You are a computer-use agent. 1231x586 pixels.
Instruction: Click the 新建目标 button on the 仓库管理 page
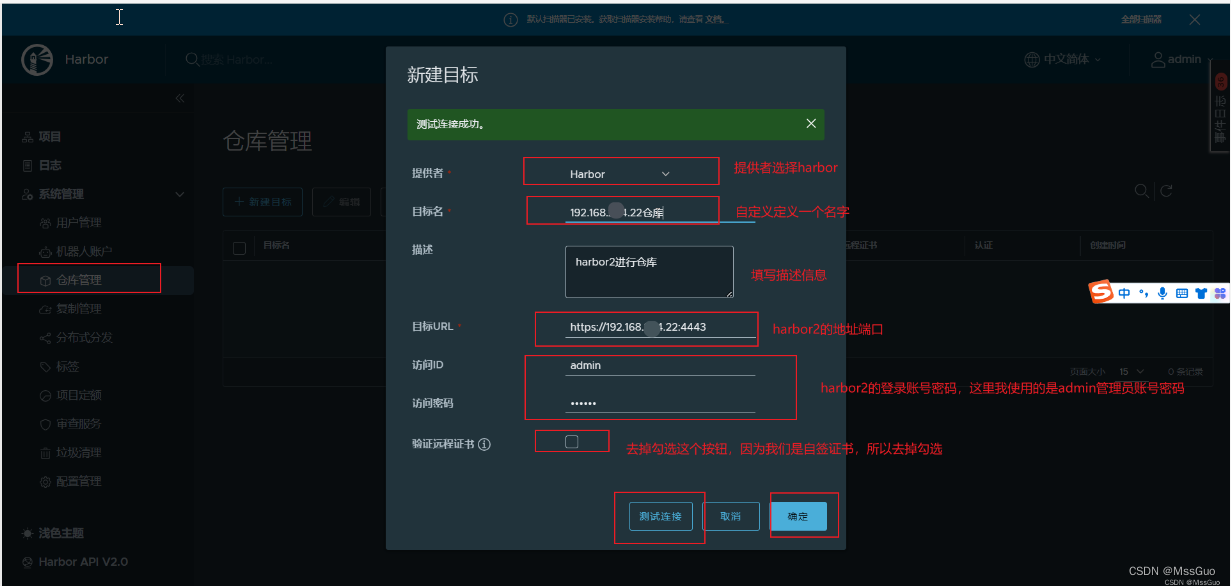(x=263, y=202)
